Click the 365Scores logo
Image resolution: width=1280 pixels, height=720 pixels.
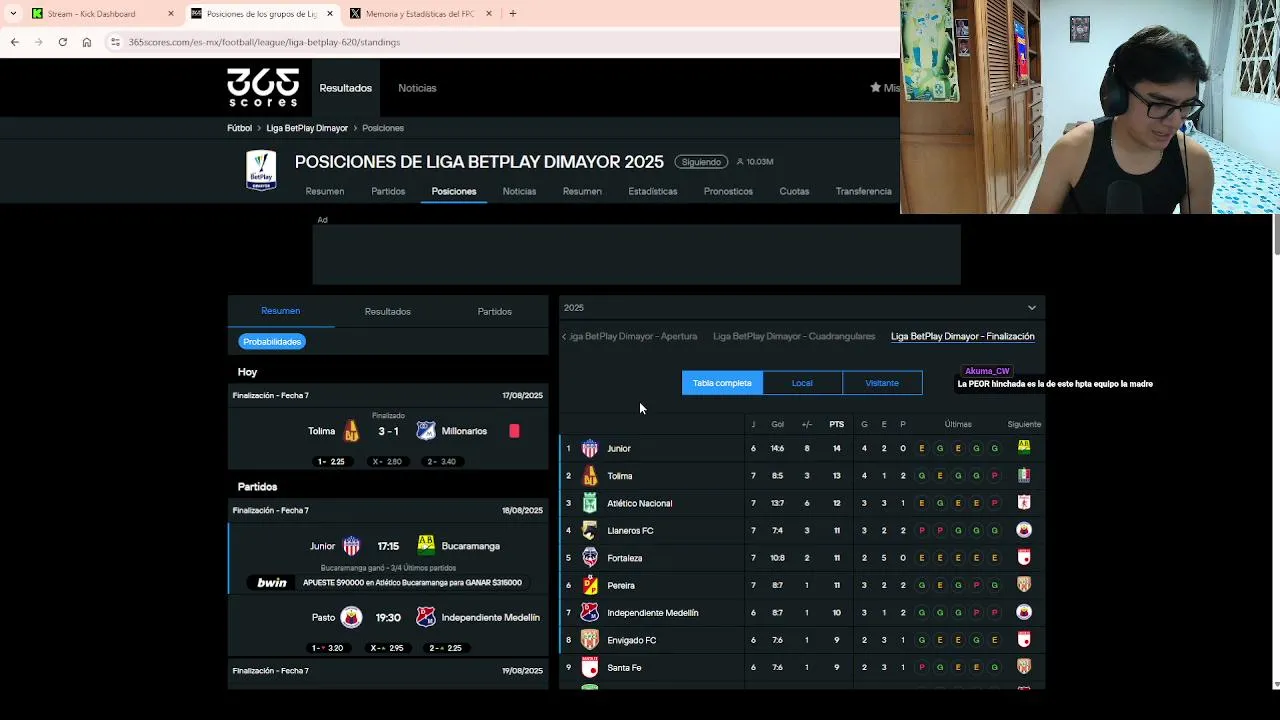point(263,87)
